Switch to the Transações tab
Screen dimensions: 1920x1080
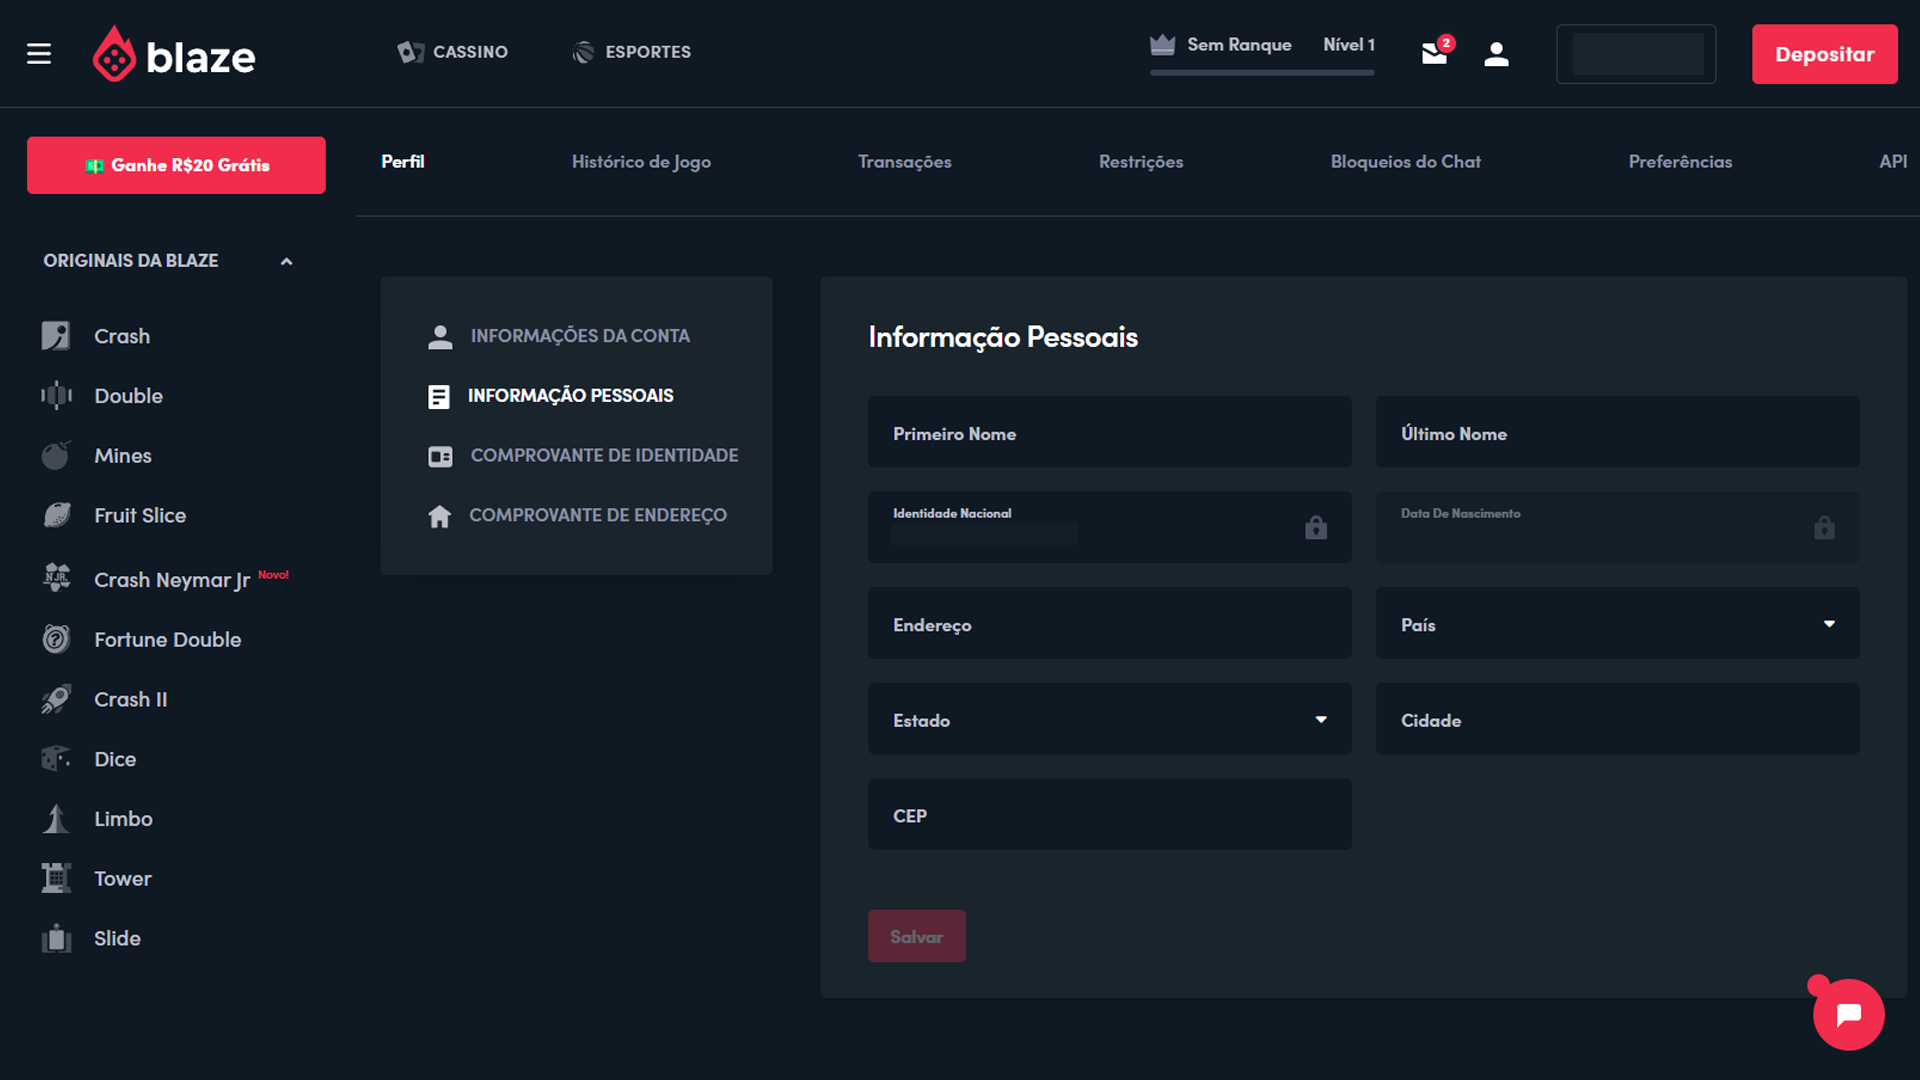coord(904,162)
